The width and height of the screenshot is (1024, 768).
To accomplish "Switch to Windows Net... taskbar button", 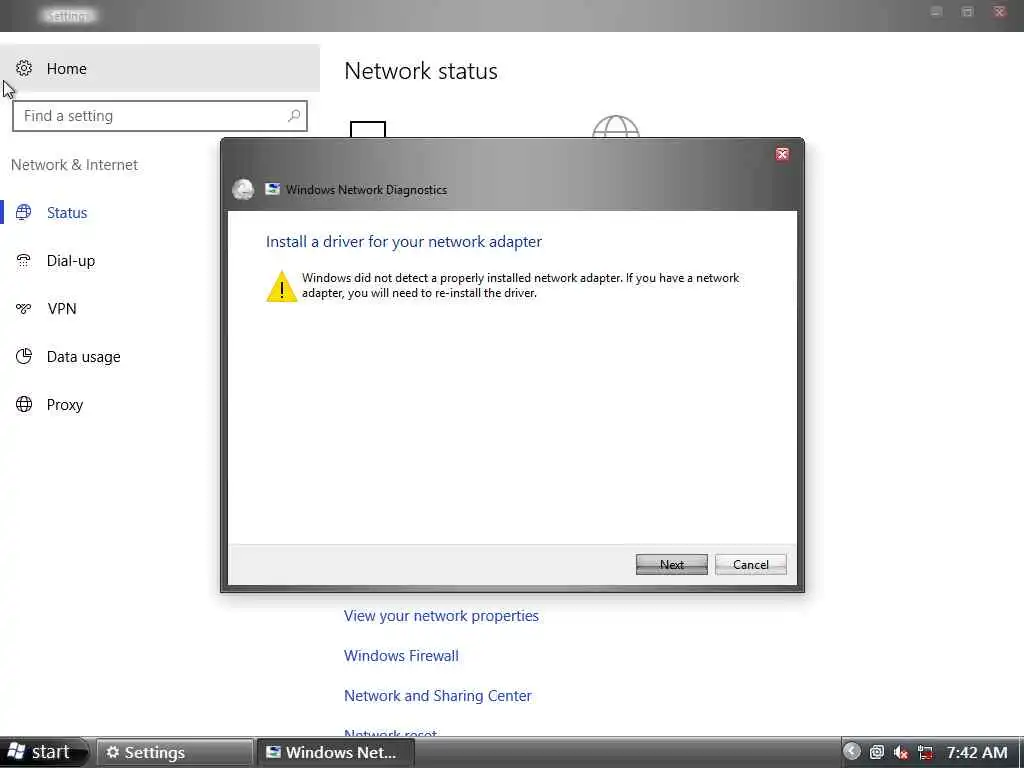I will (335, 752).
